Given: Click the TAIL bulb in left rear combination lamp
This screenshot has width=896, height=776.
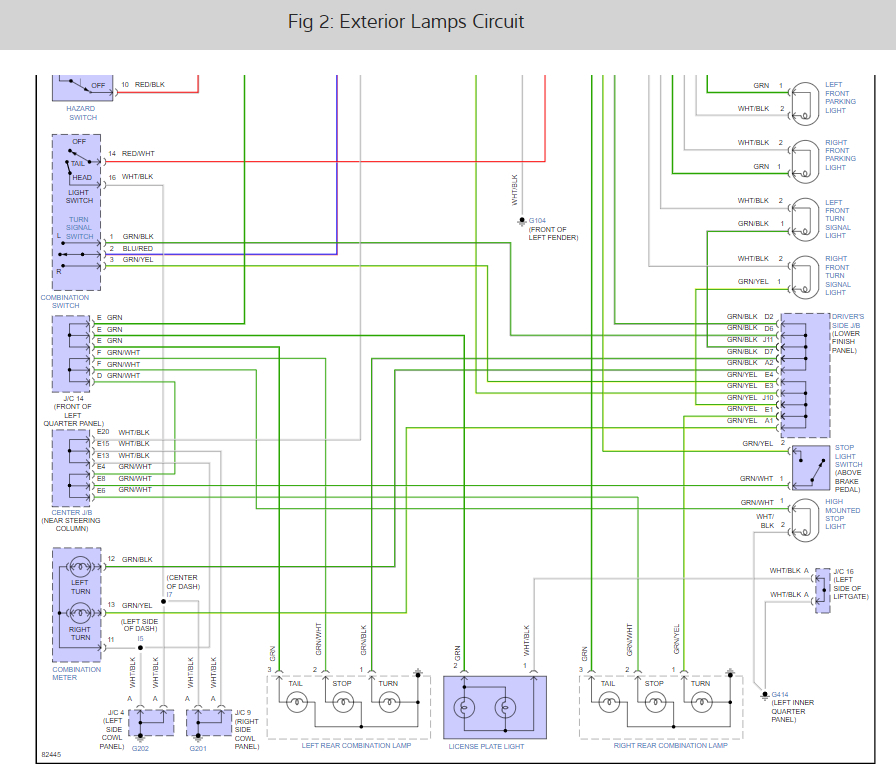Looking at the screenshot, I should (x=297, y=702).
